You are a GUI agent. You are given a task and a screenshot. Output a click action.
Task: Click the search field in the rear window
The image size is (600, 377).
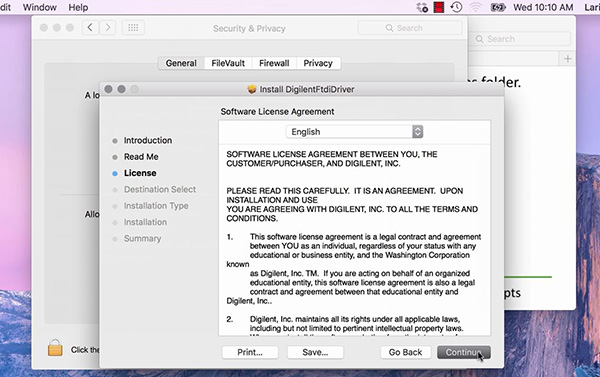[522, 39]
